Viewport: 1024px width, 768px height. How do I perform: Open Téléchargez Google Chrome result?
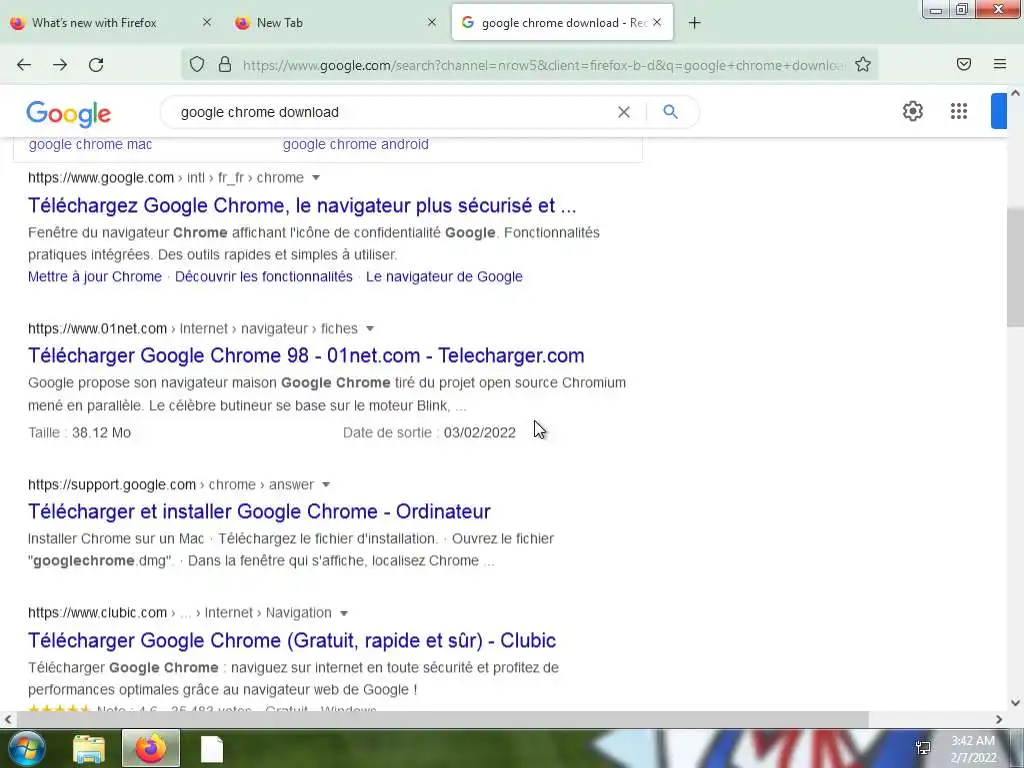point(302,206)
